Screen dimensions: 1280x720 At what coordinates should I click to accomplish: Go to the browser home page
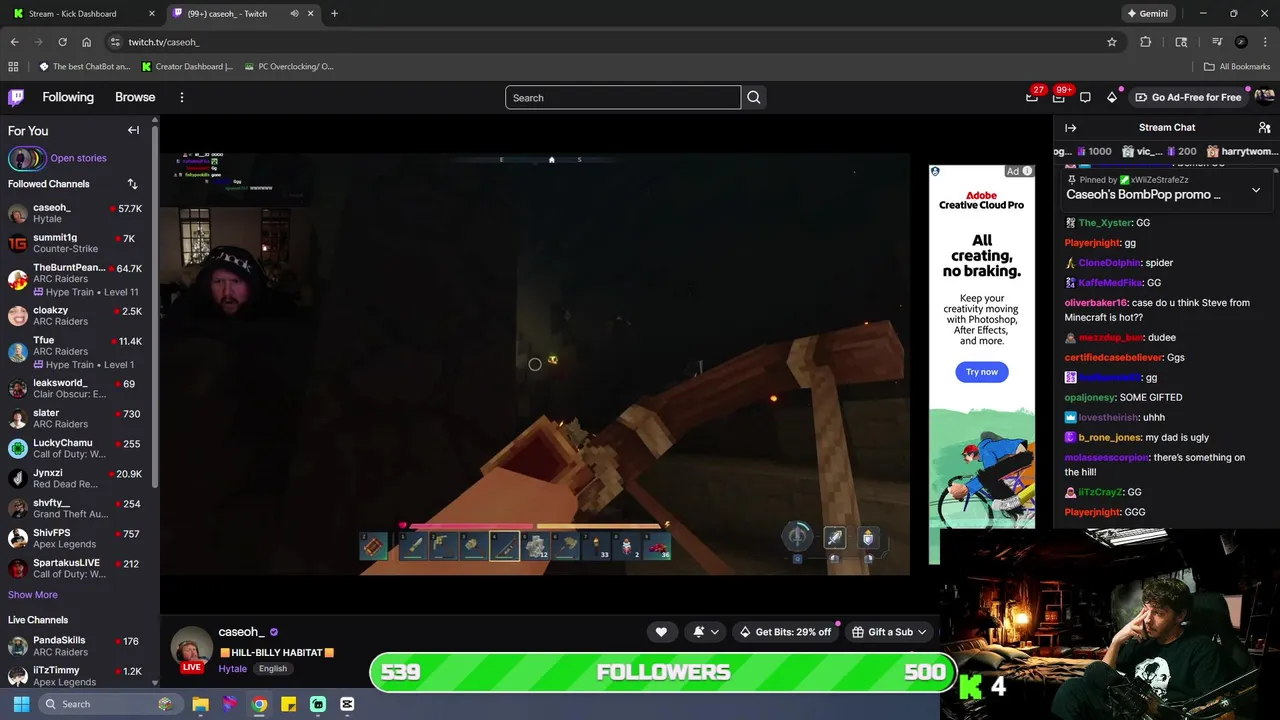[86, 42]
